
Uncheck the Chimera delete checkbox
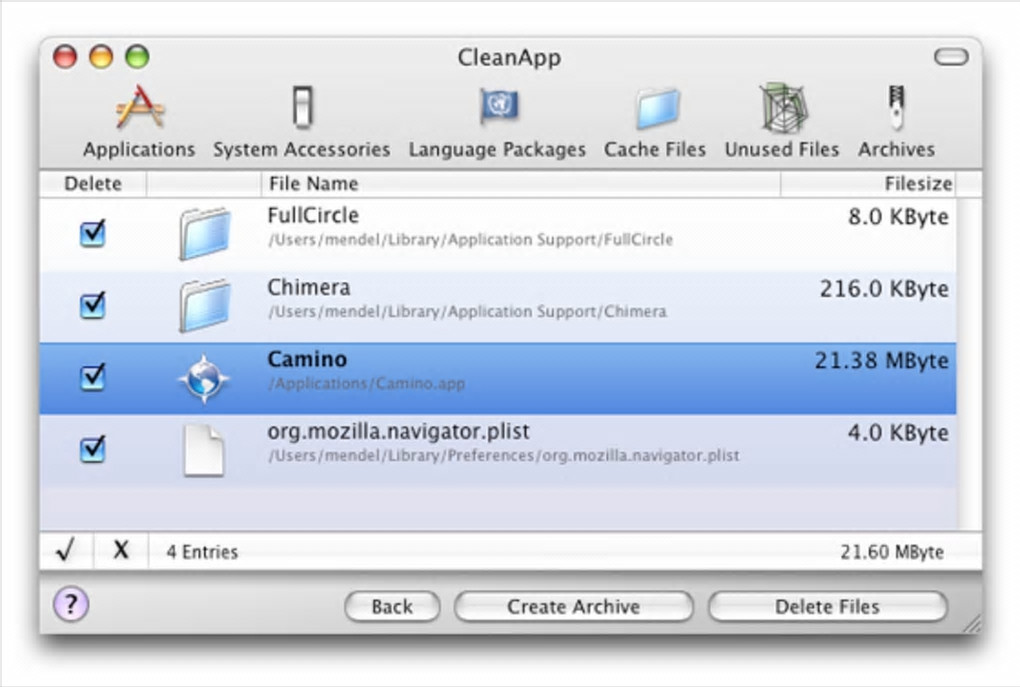(92, 304)
